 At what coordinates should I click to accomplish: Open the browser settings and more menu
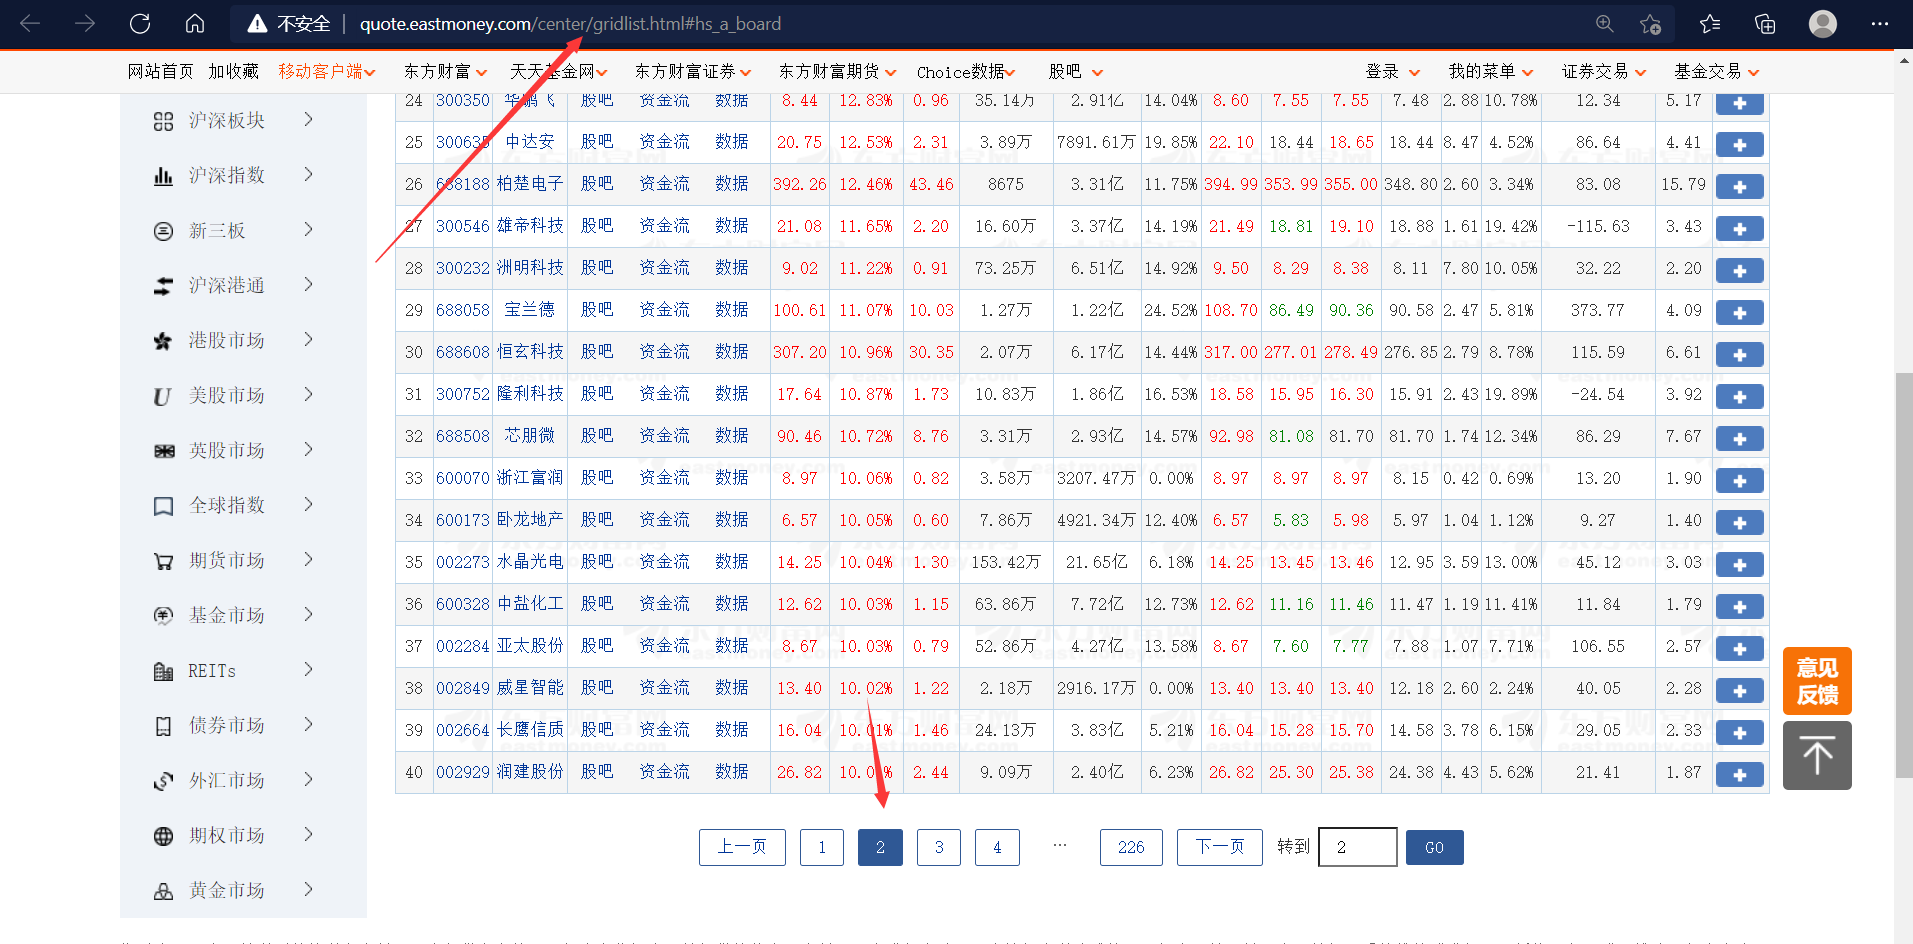[x=1880, y=23]
